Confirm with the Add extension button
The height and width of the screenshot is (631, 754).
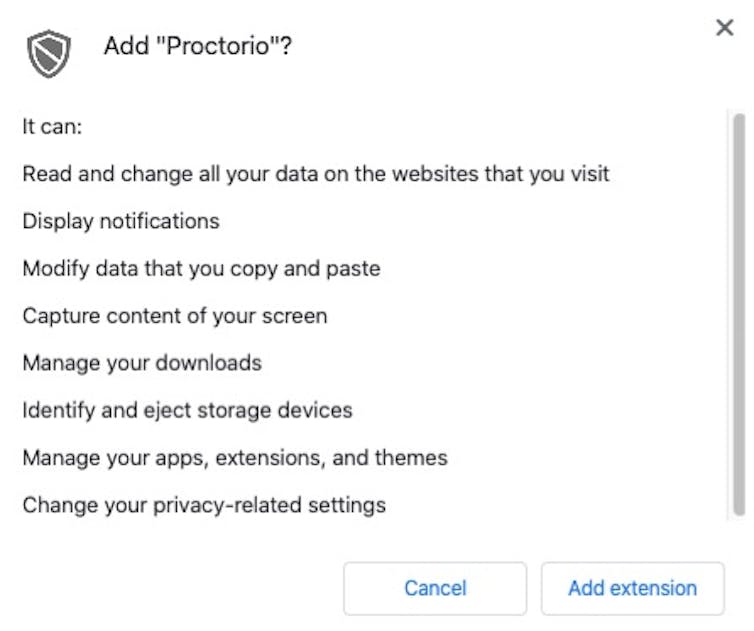click(x=632, y=588)
